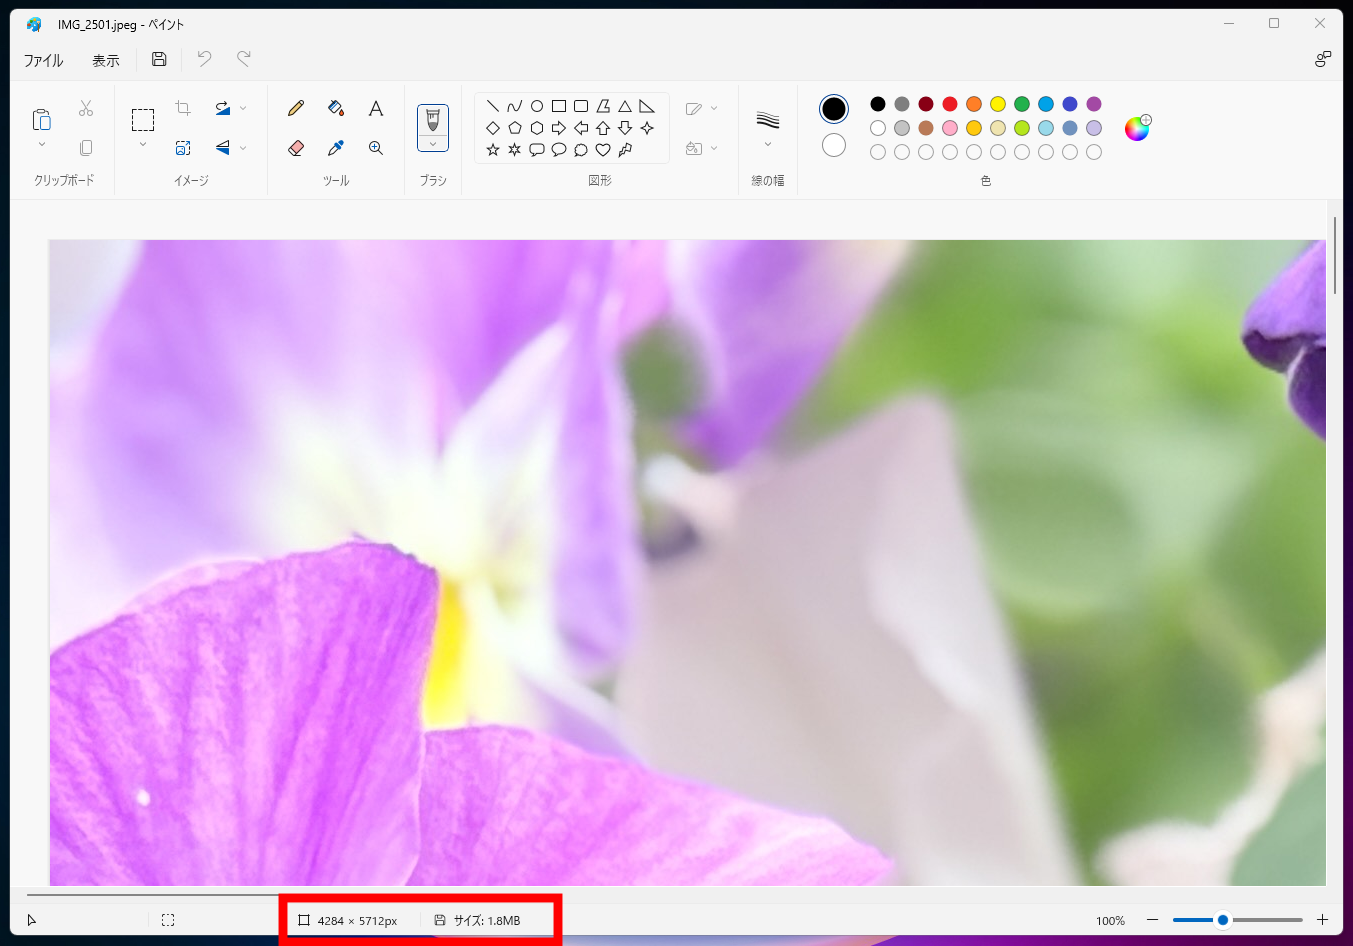Open the ファイル menu

click(44, 60)
